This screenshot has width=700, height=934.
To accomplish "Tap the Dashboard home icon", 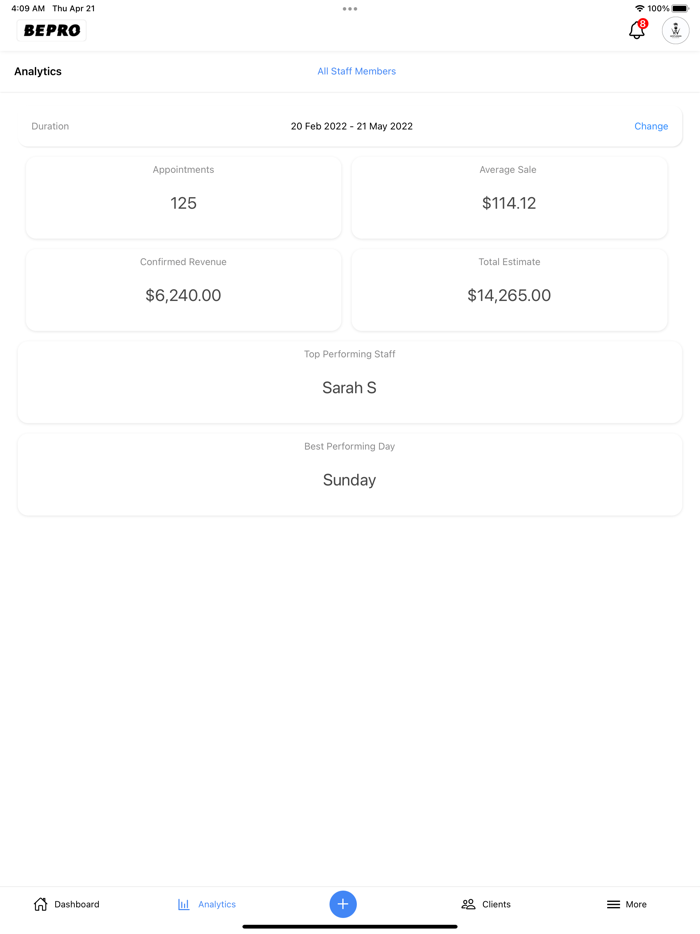I will [41, 904].
